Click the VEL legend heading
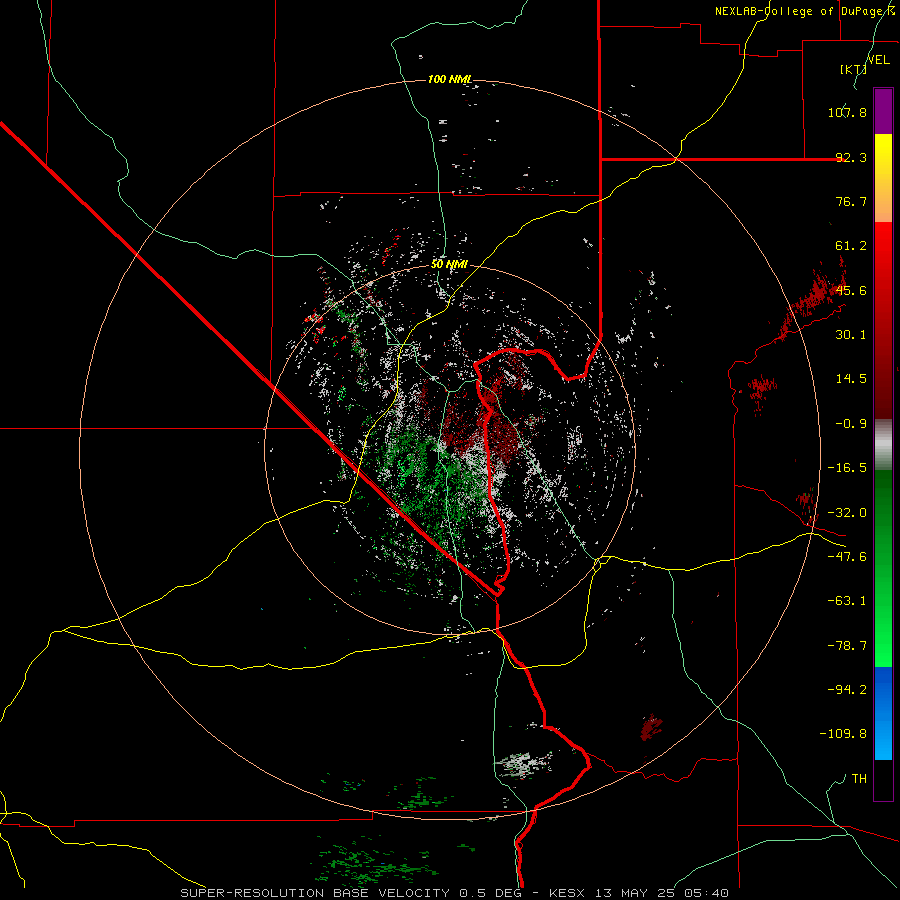Screen dimensions: 900x900 (x=878, y=60)
